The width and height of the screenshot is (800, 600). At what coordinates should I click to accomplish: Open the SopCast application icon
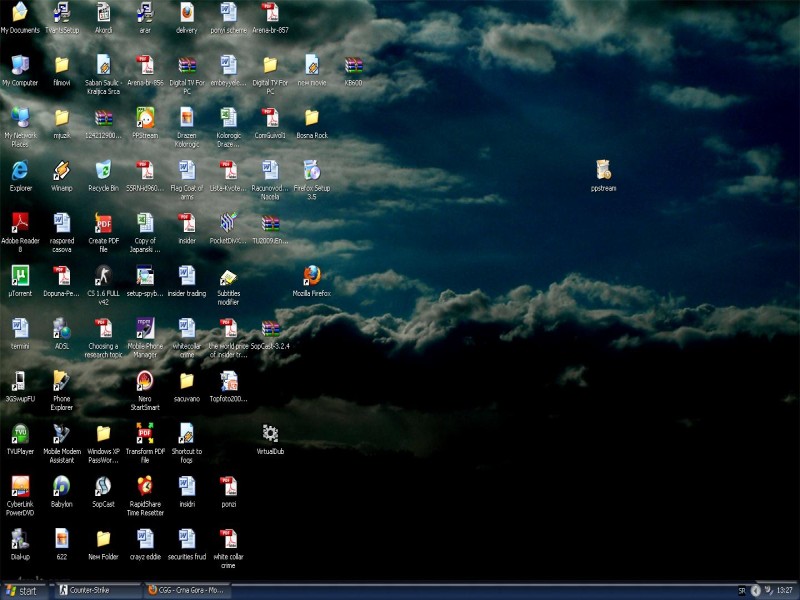[x=103, y=486]
